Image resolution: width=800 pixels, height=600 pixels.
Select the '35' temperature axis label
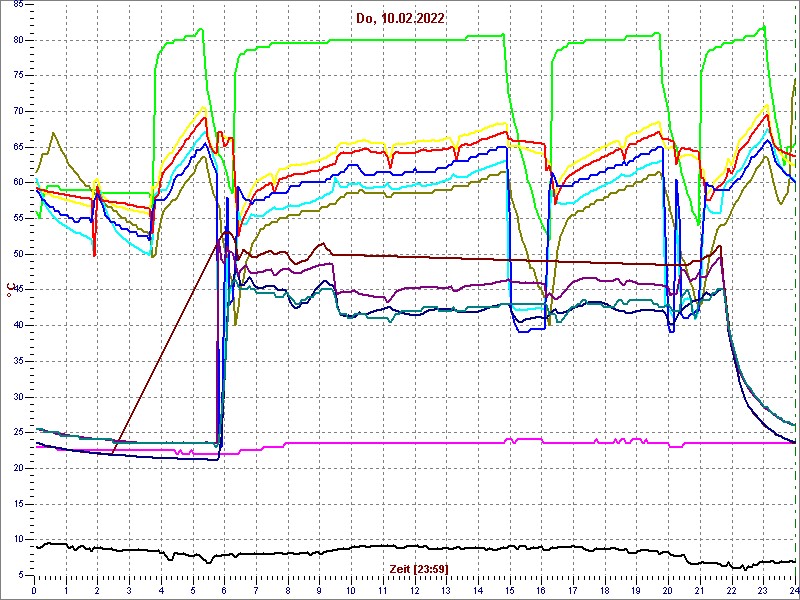pyautogui.click(x=18, y=361)
